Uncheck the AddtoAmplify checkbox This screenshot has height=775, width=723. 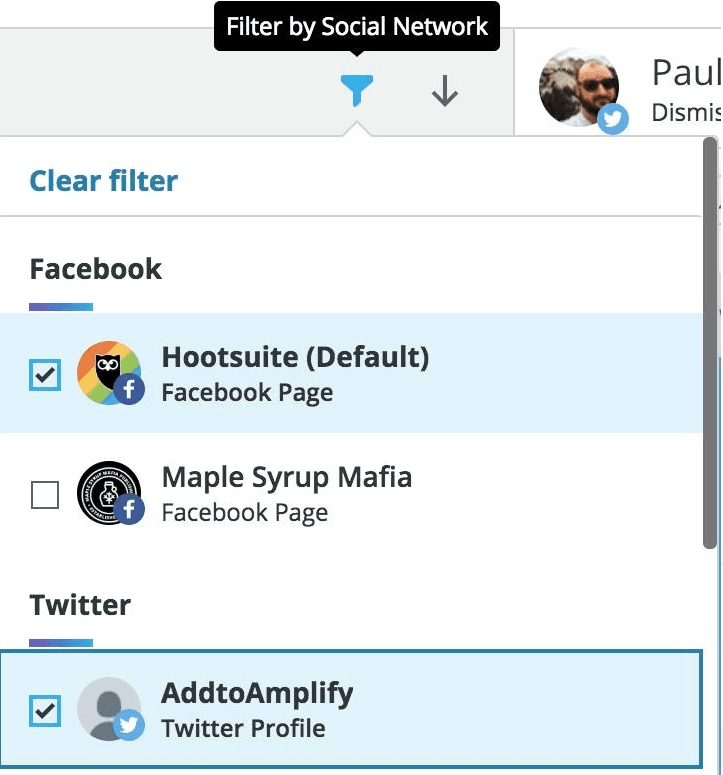point(45,711)
